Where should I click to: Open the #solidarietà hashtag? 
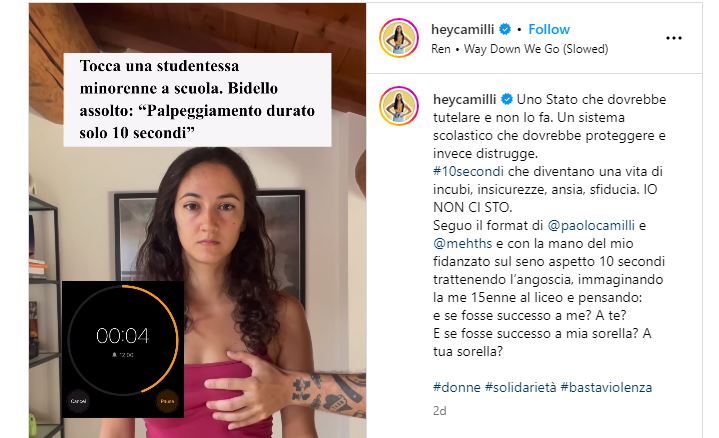point(520,388)
